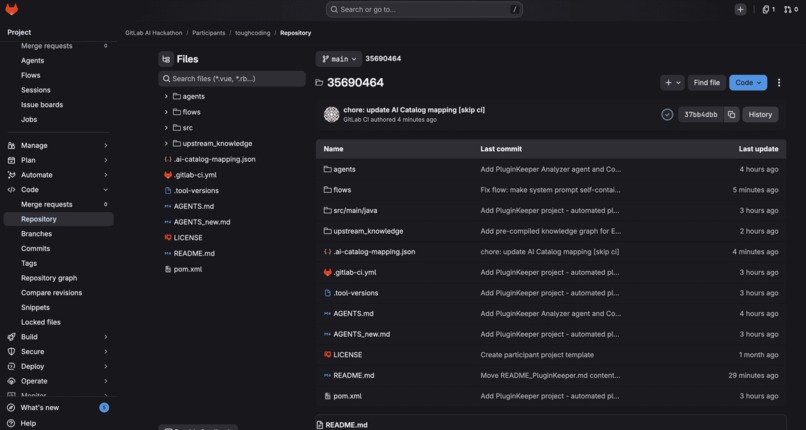Screen dimensions: 806x430
Task: Open AGENTS_new.md in the file tree
Action: 202,222
